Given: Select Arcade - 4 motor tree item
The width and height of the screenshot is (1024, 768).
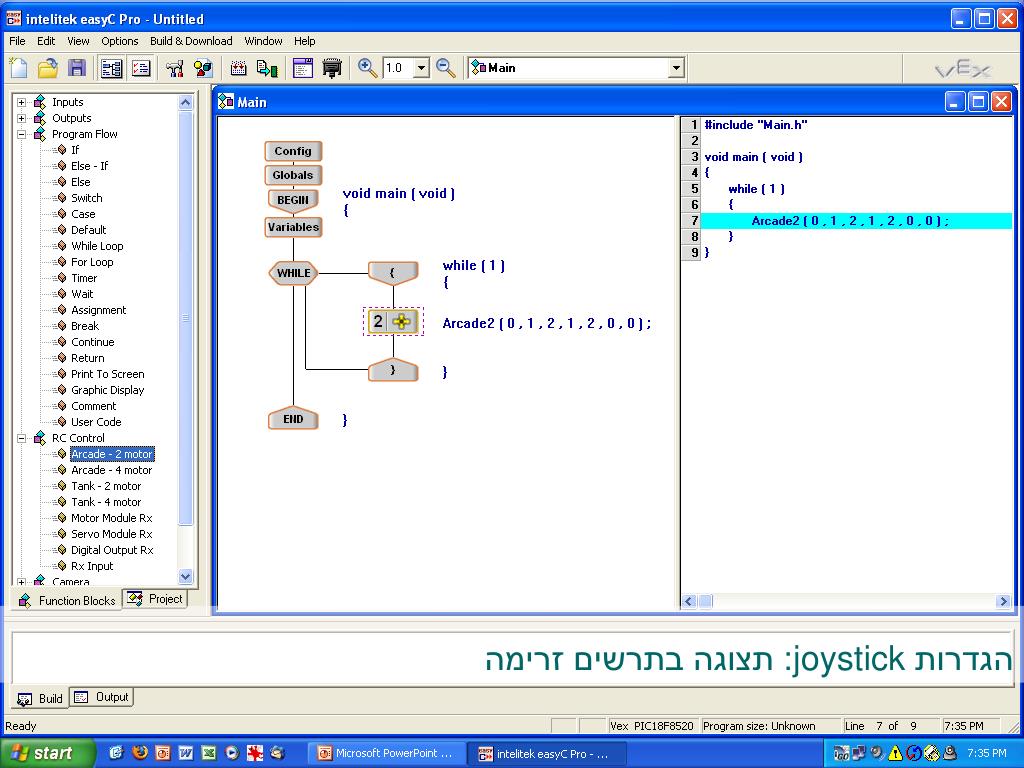Looking at the screenshot, I should click(111, 470).
